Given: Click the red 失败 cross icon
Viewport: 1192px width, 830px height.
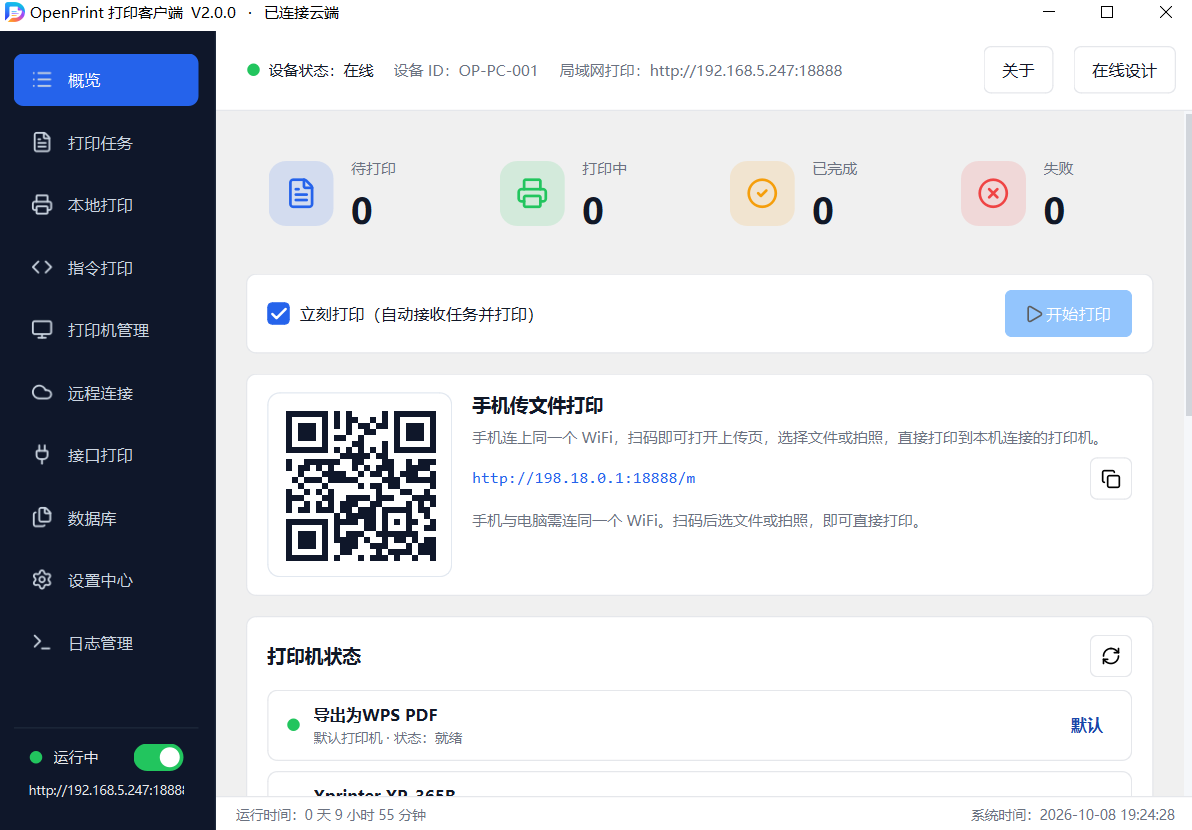Looking at the screenshot, I should [993, 193].
